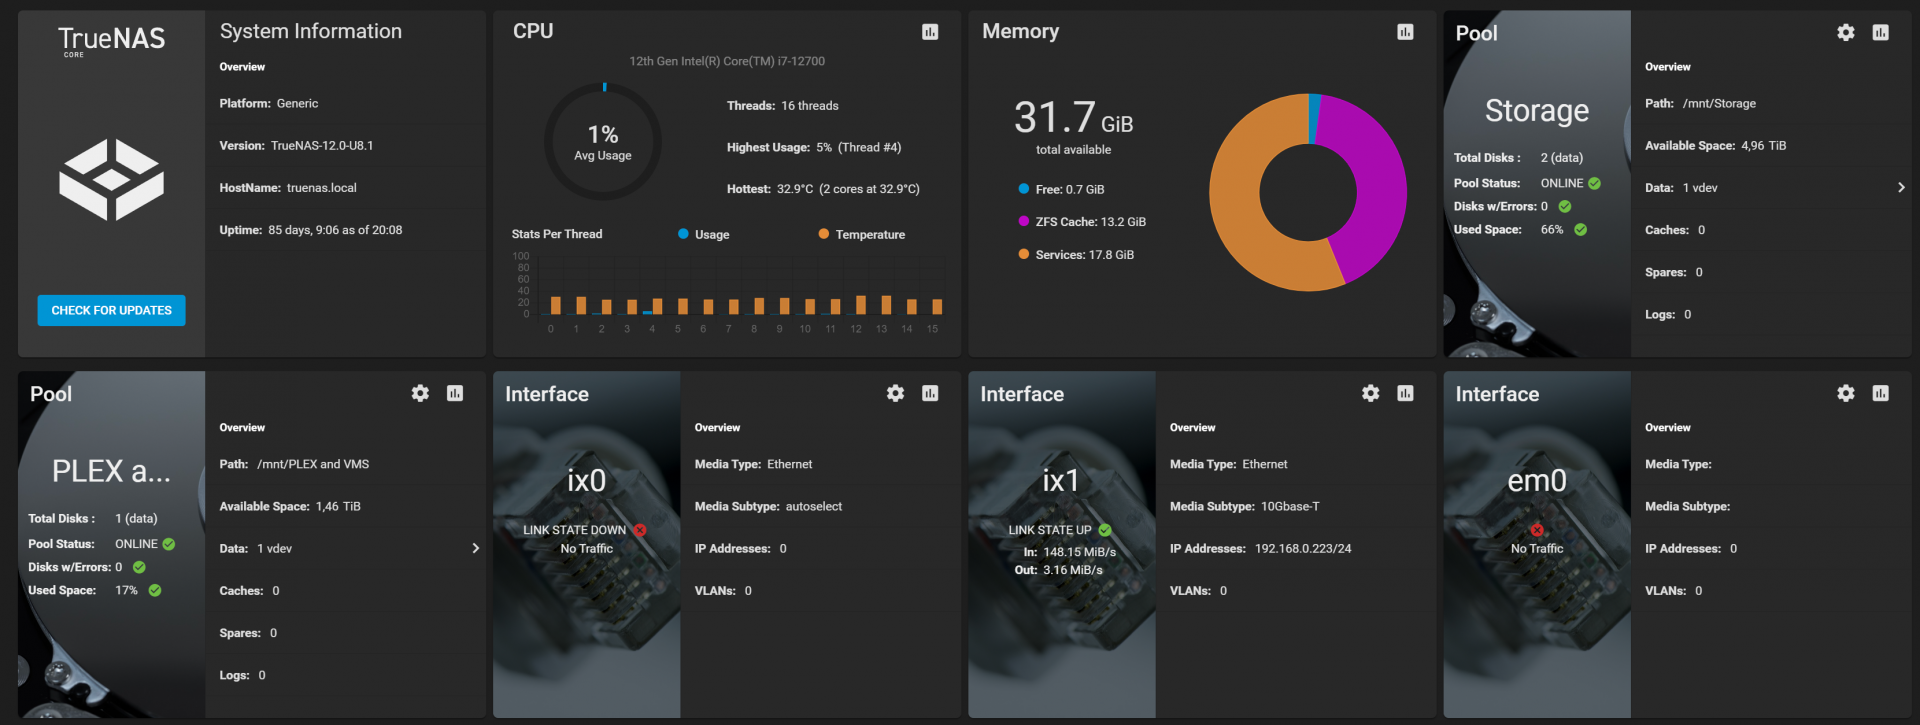The width and height of the screenshot is (1920, 725).
Task: Click orange Temperature legend dot
Action: coord(824,234)
